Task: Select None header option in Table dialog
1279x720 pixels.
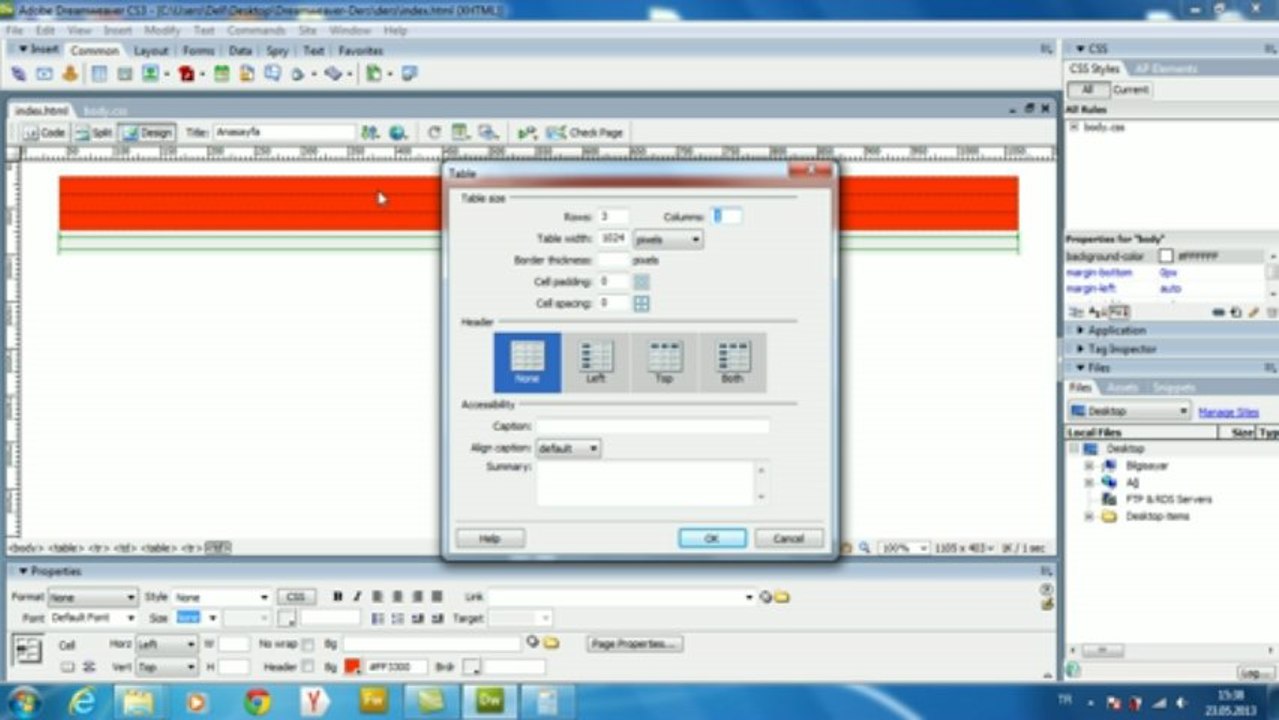Action: [x=527, y=362]
